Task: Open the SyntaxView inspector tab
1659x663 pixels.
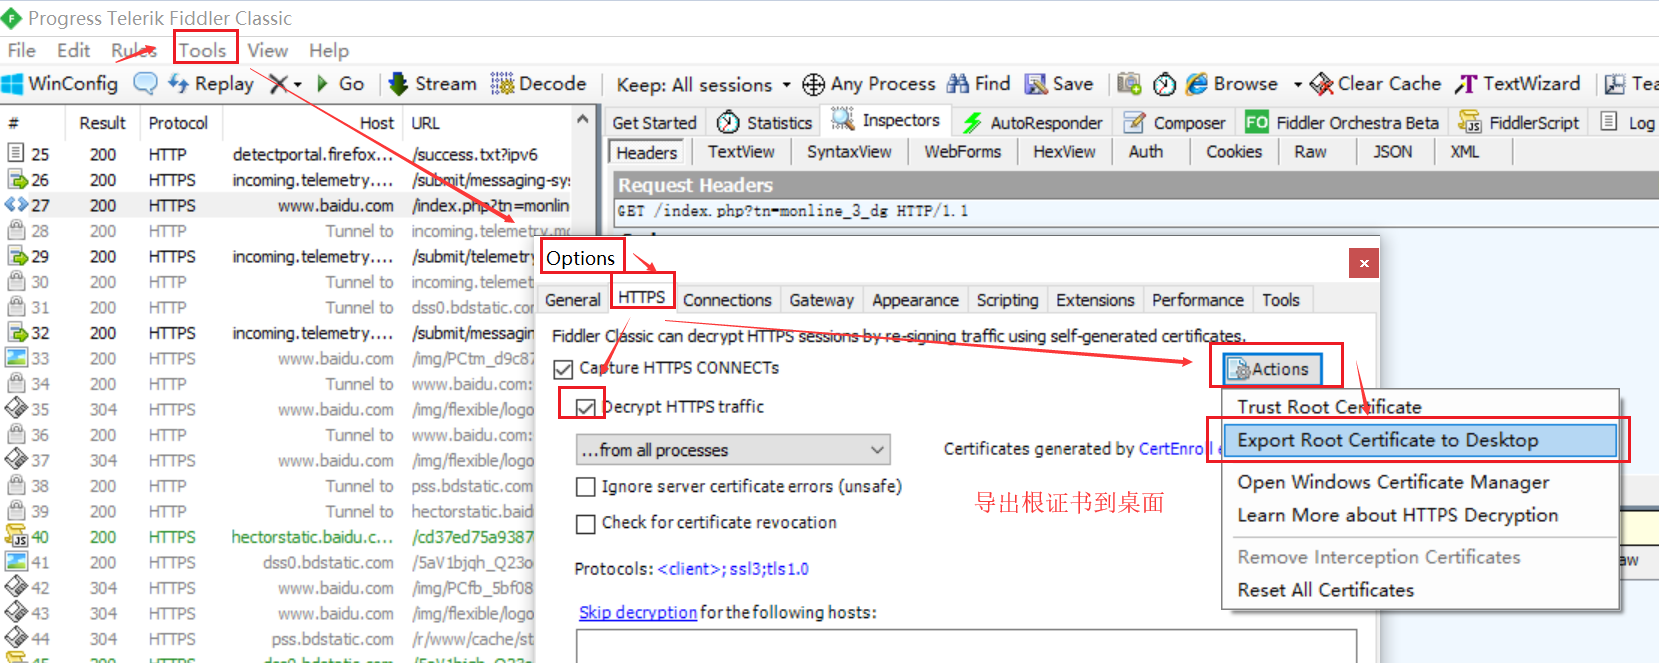Action: click(x=849, y=152)
